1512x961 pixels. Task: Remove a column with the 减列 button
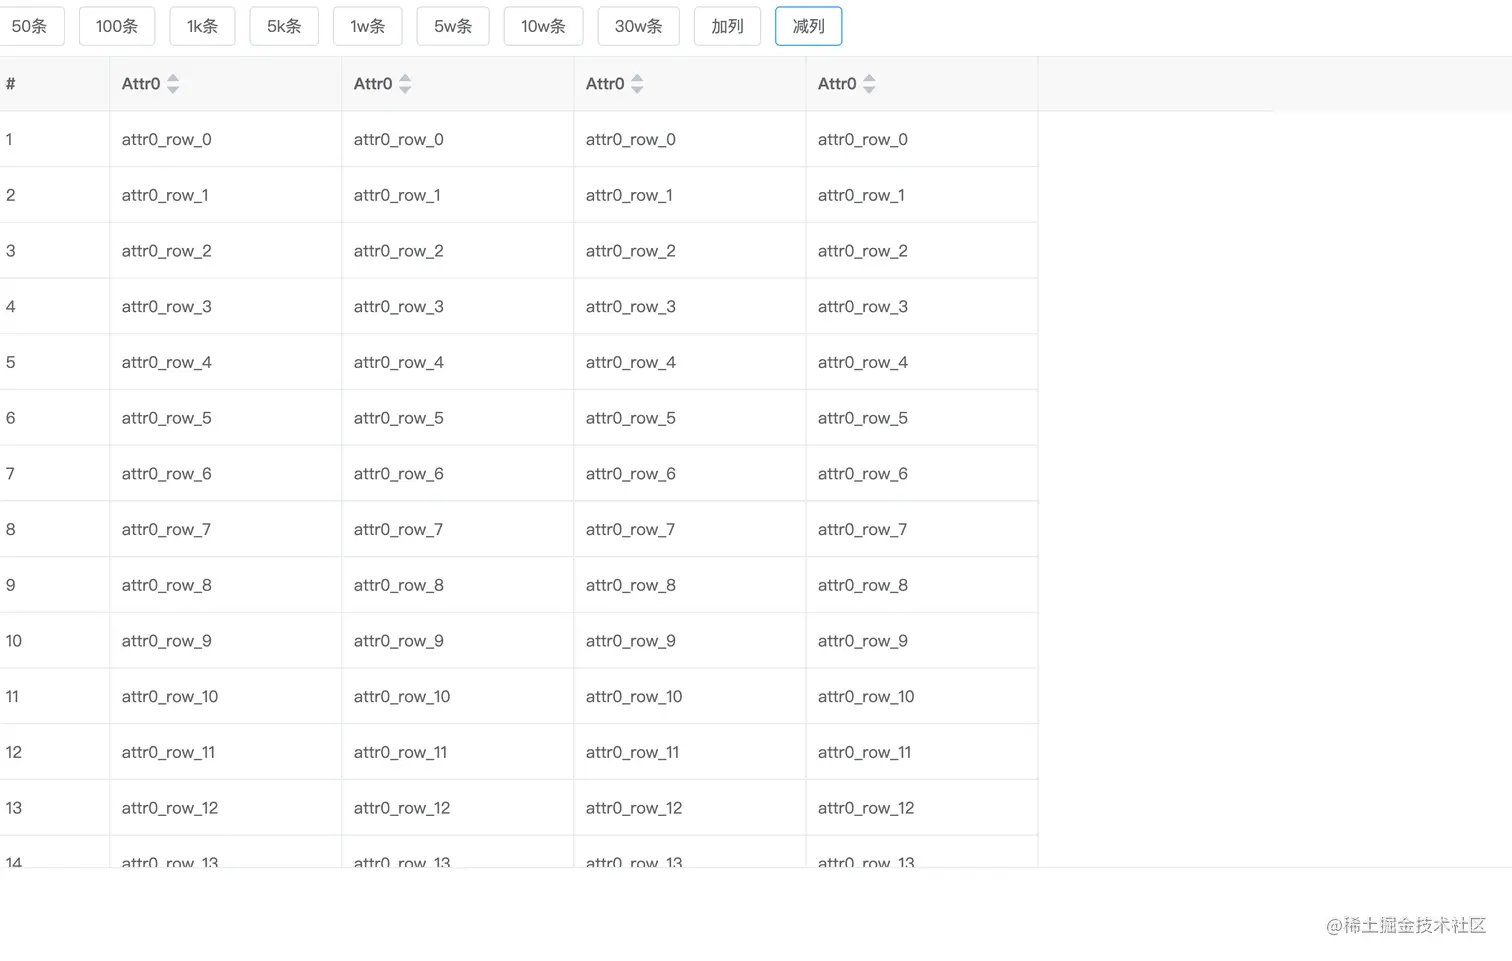pos(808,26)
